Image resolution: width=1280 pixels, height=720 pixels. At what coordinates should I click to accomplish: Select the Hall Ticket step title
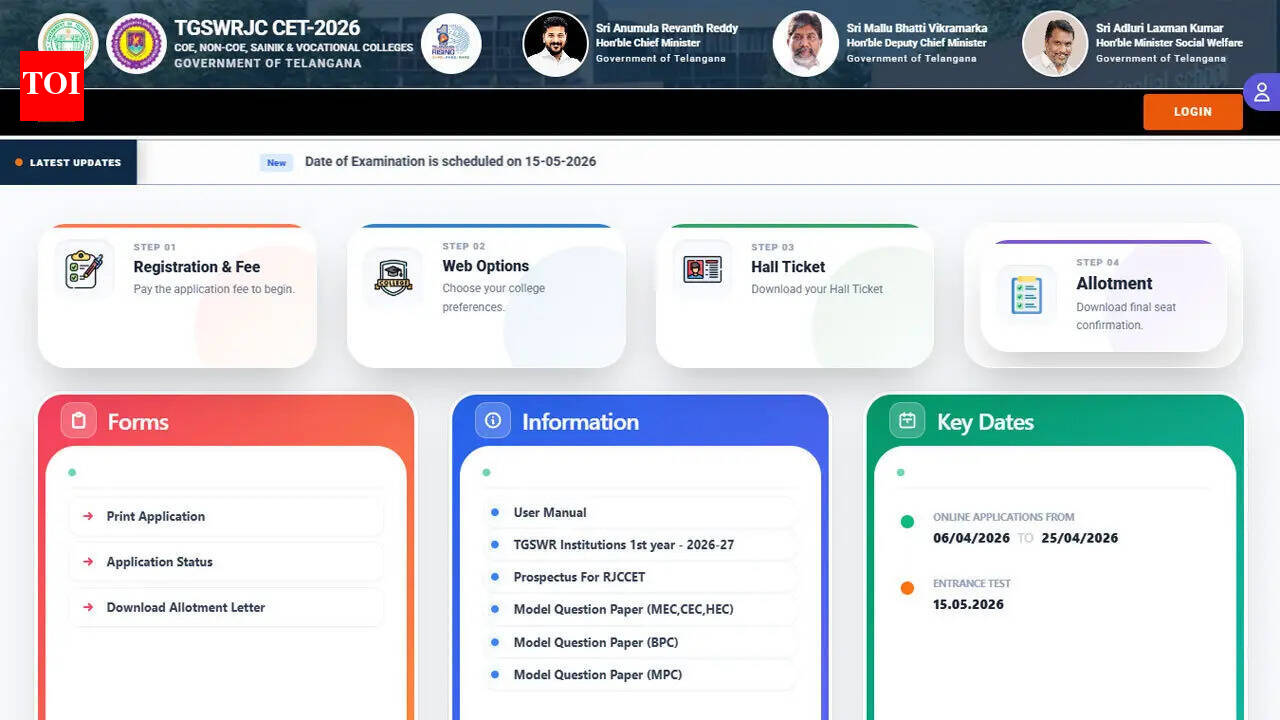[x=788, y=267]
